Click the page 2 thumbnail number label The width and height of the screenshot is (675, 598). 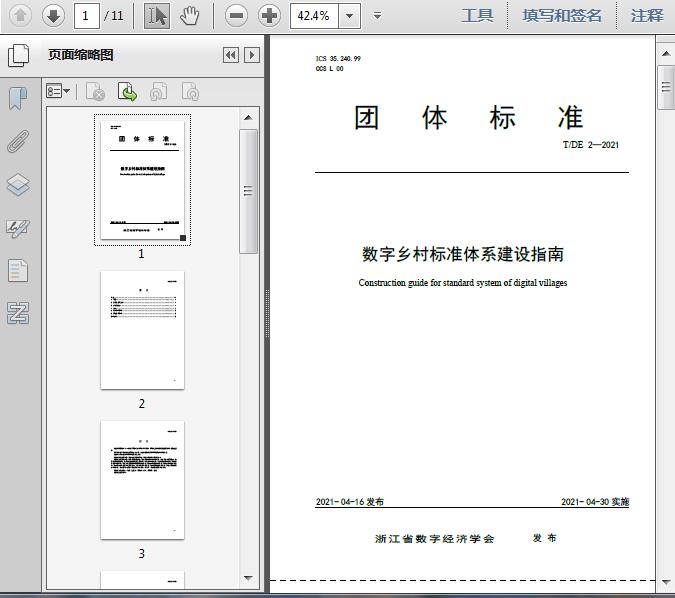[x=142, y=403]
